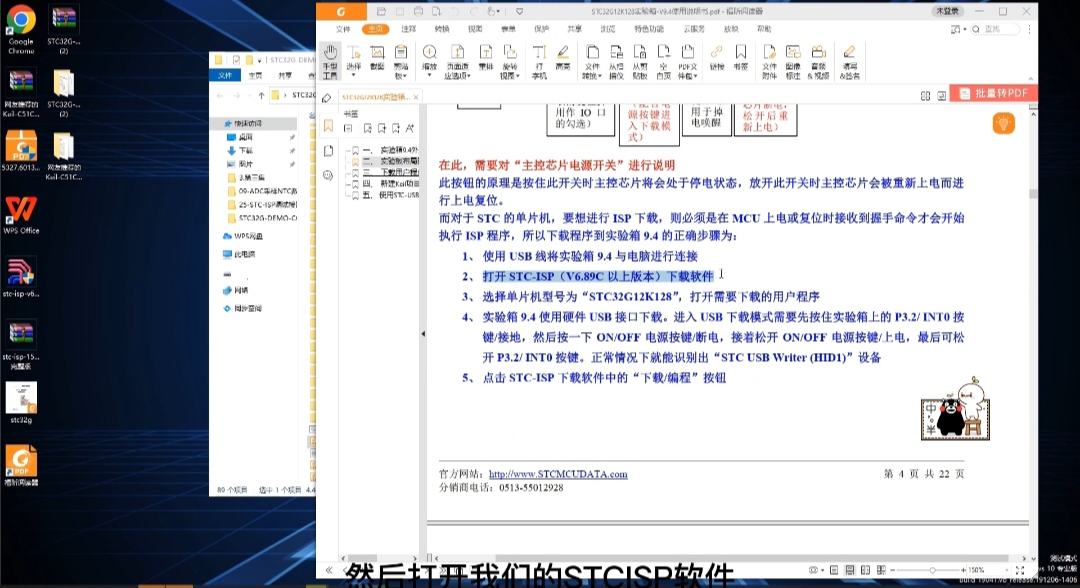Image resolution: width=1080 pixels, height=588 pixels.
Task: Collapse the navigation panel arrow
Action: pos(423,334)
